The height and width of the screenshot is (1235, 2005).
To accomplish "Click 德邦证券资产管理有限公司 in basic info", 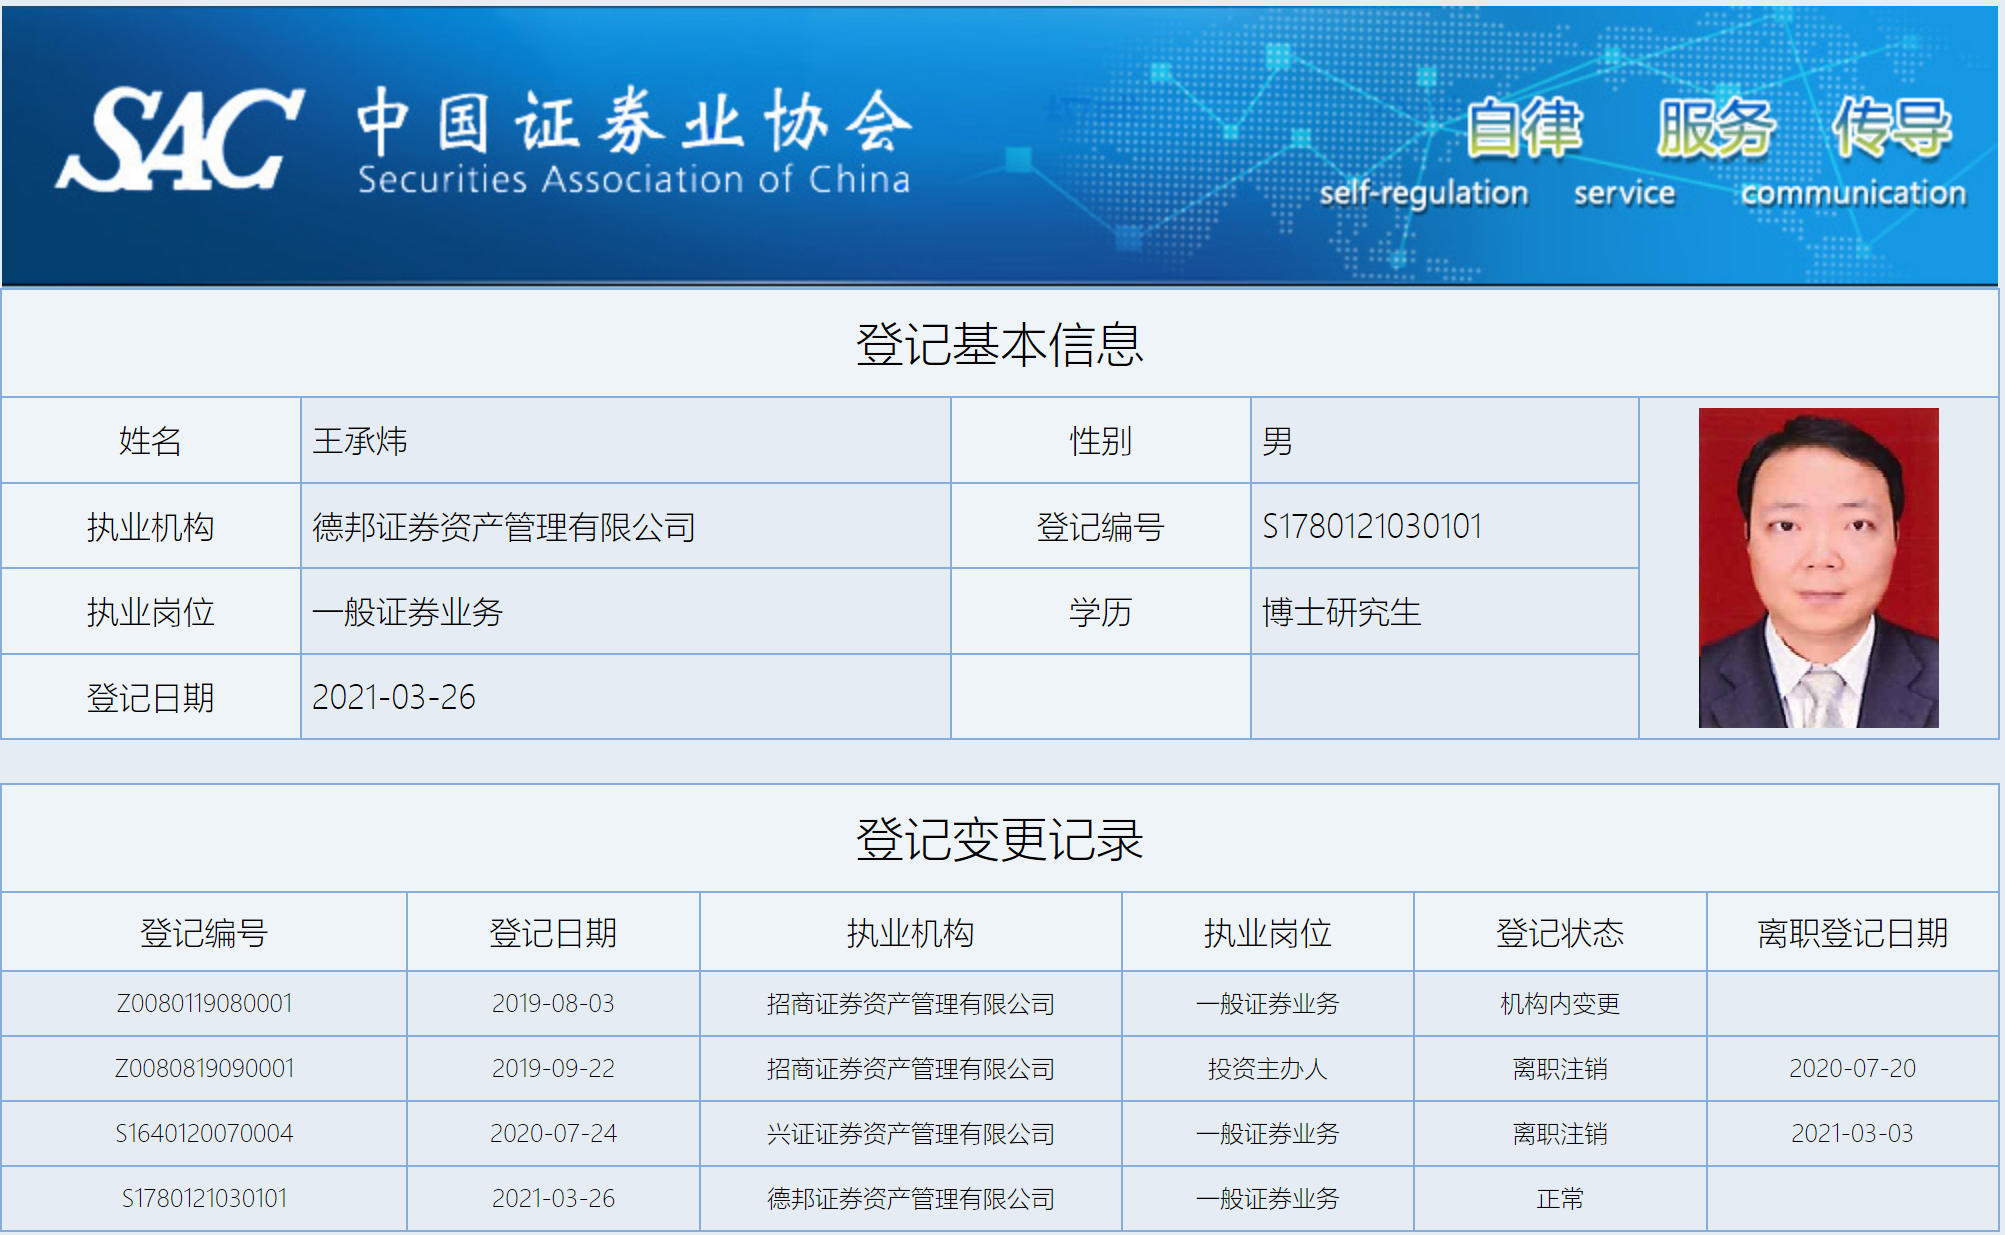I will 504,527.
